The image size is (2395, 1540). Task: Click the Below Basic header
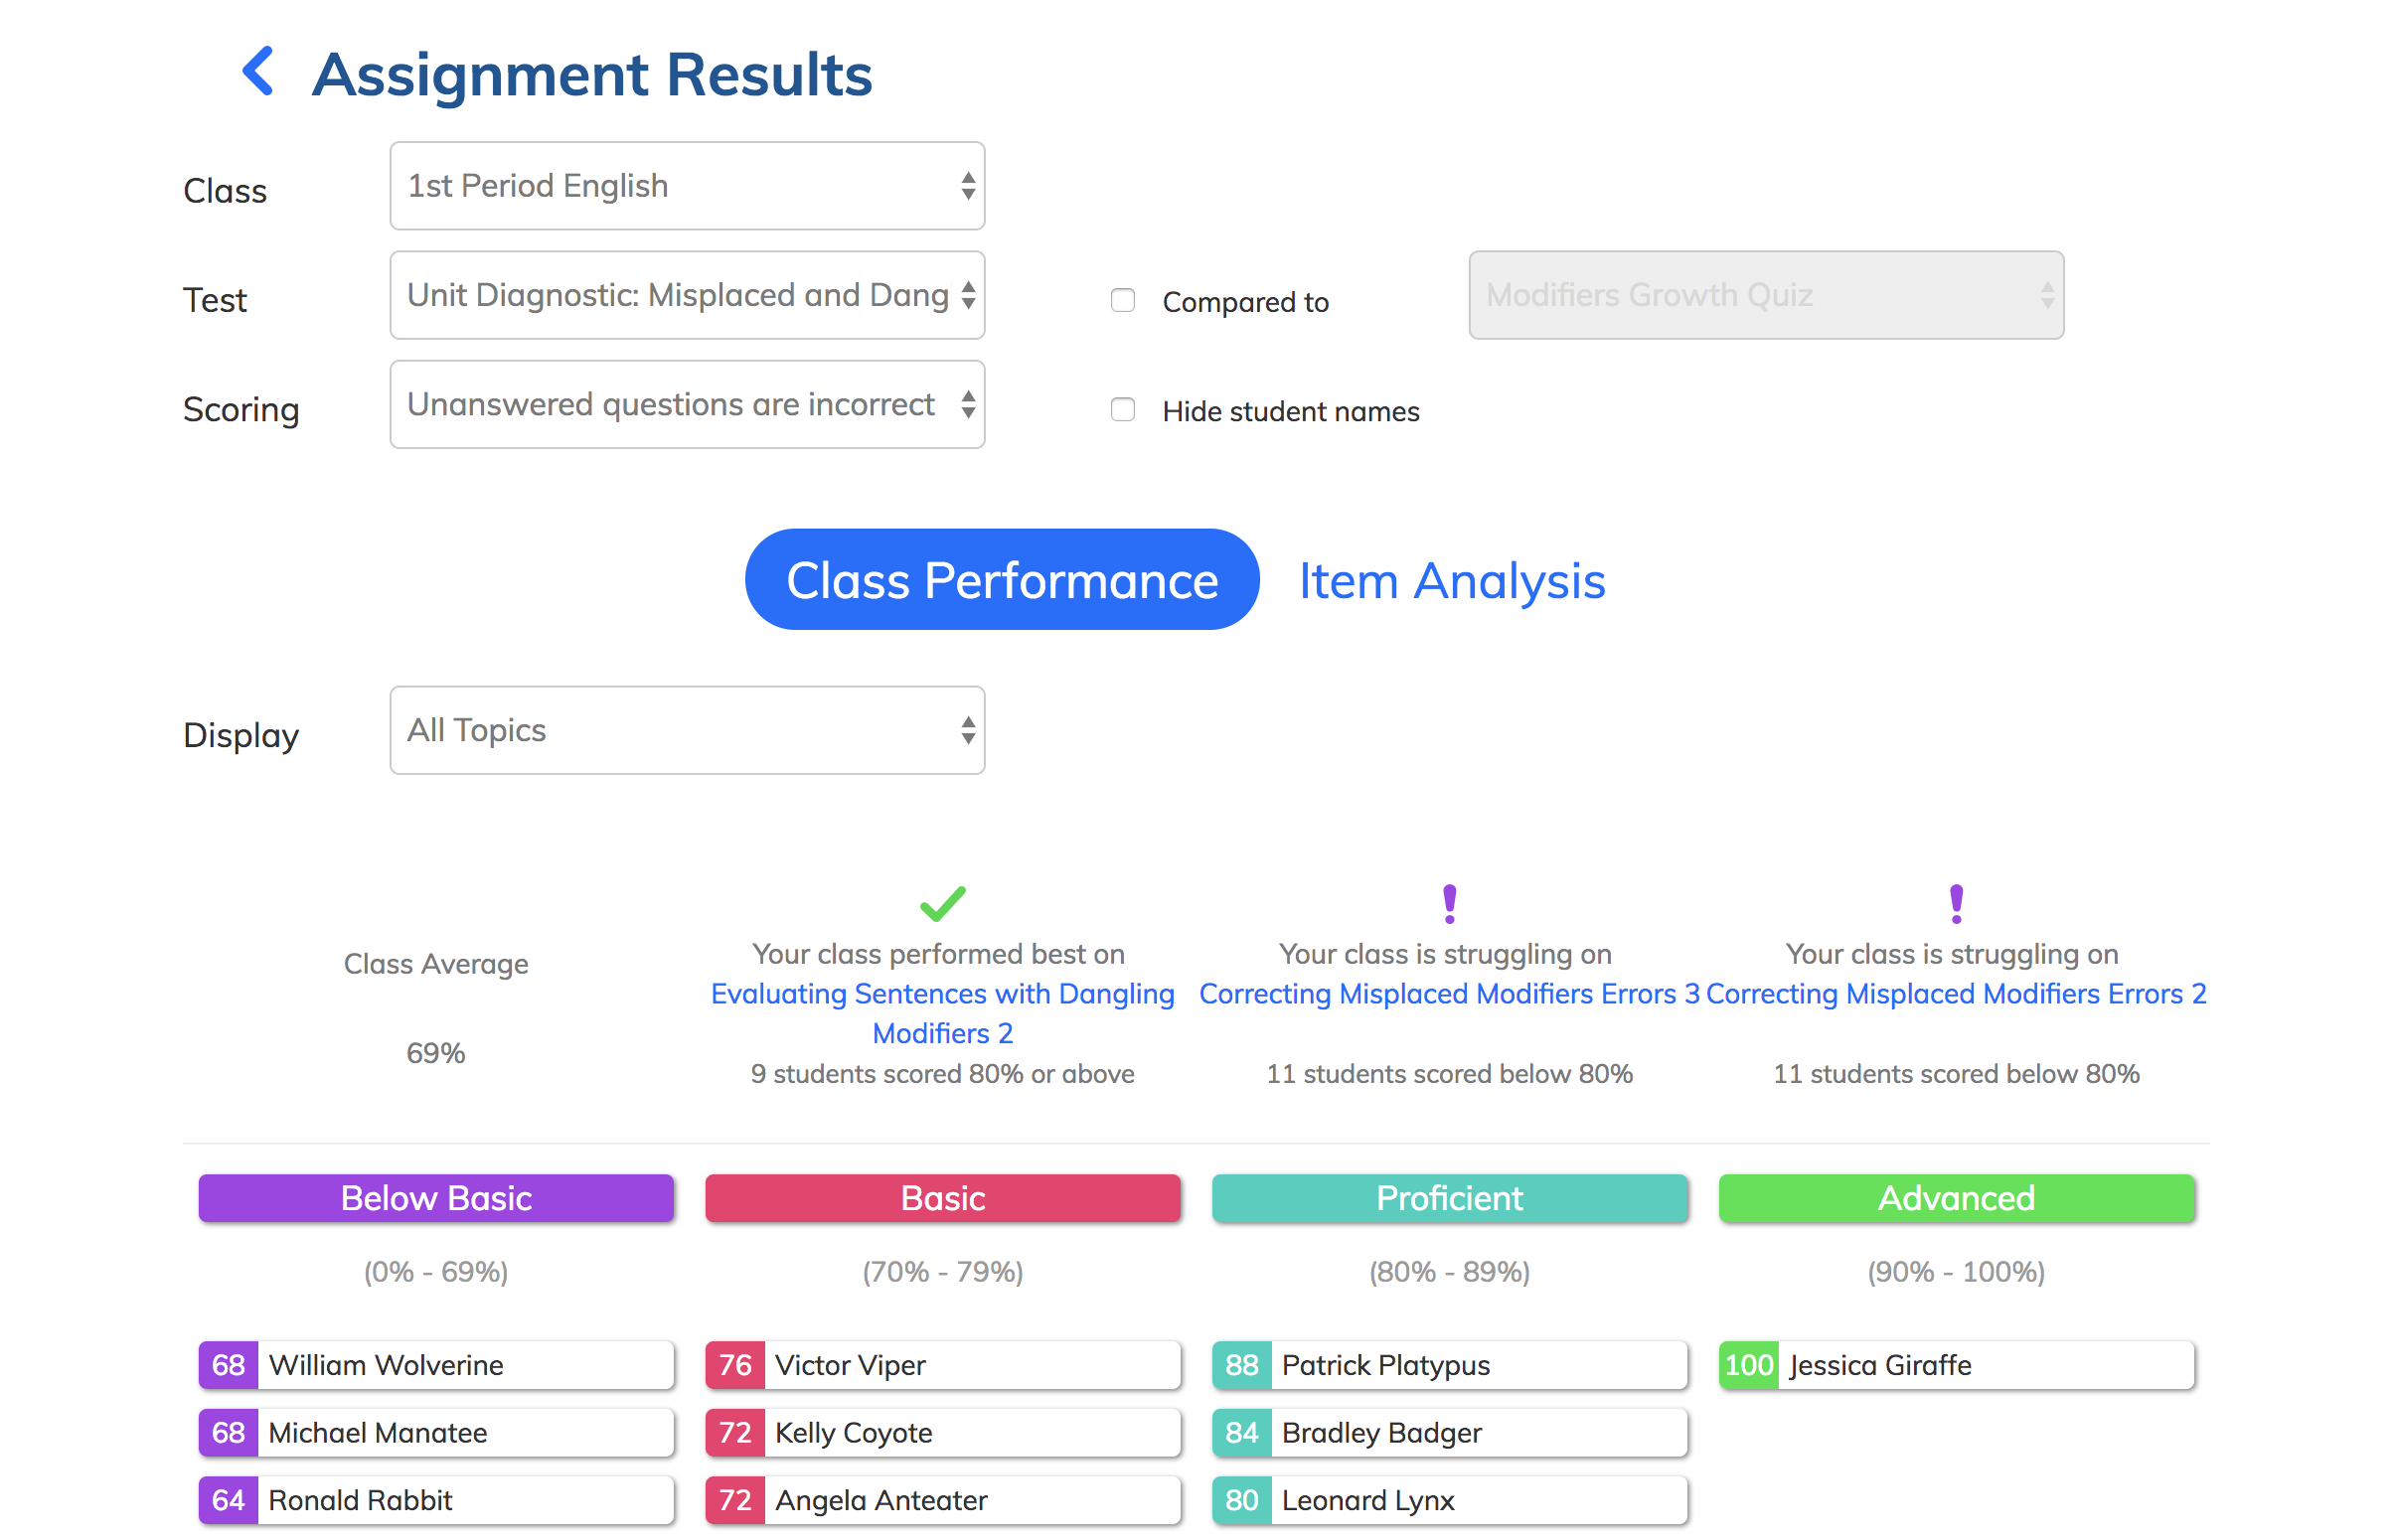[436, 1198]
